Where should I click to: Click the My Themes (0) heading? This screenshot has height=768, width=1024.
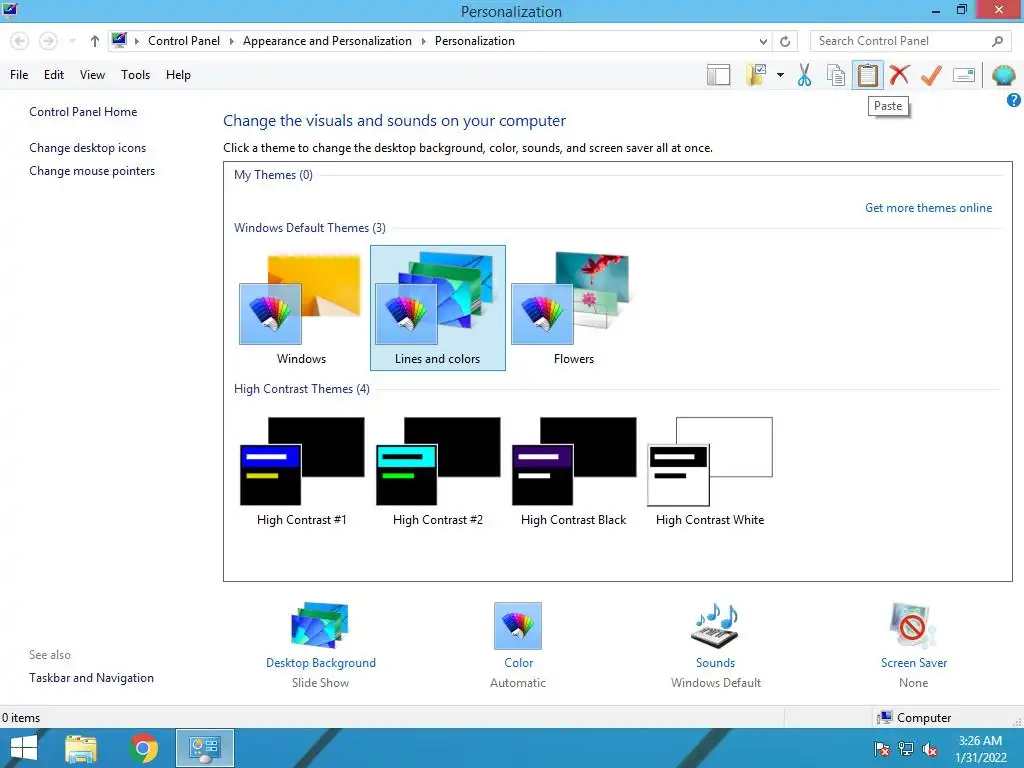click(x=273, y=174)
